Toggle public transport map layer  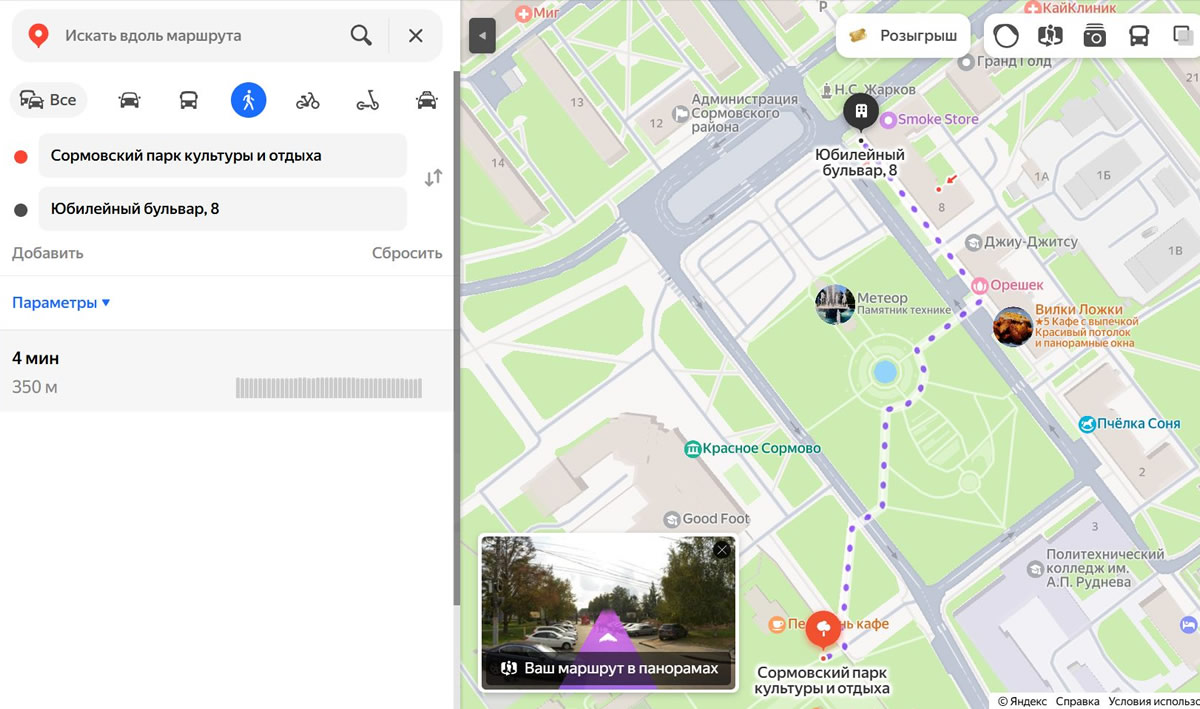(1138, 36)
